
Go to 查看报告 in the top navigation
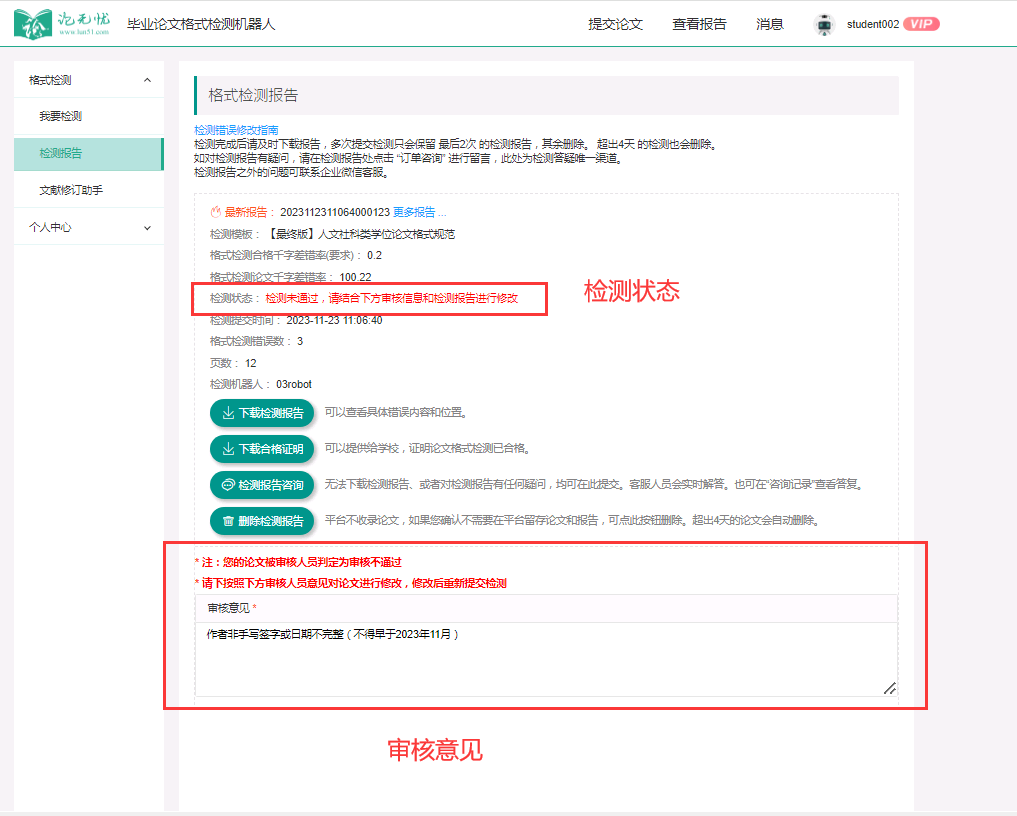699,25
